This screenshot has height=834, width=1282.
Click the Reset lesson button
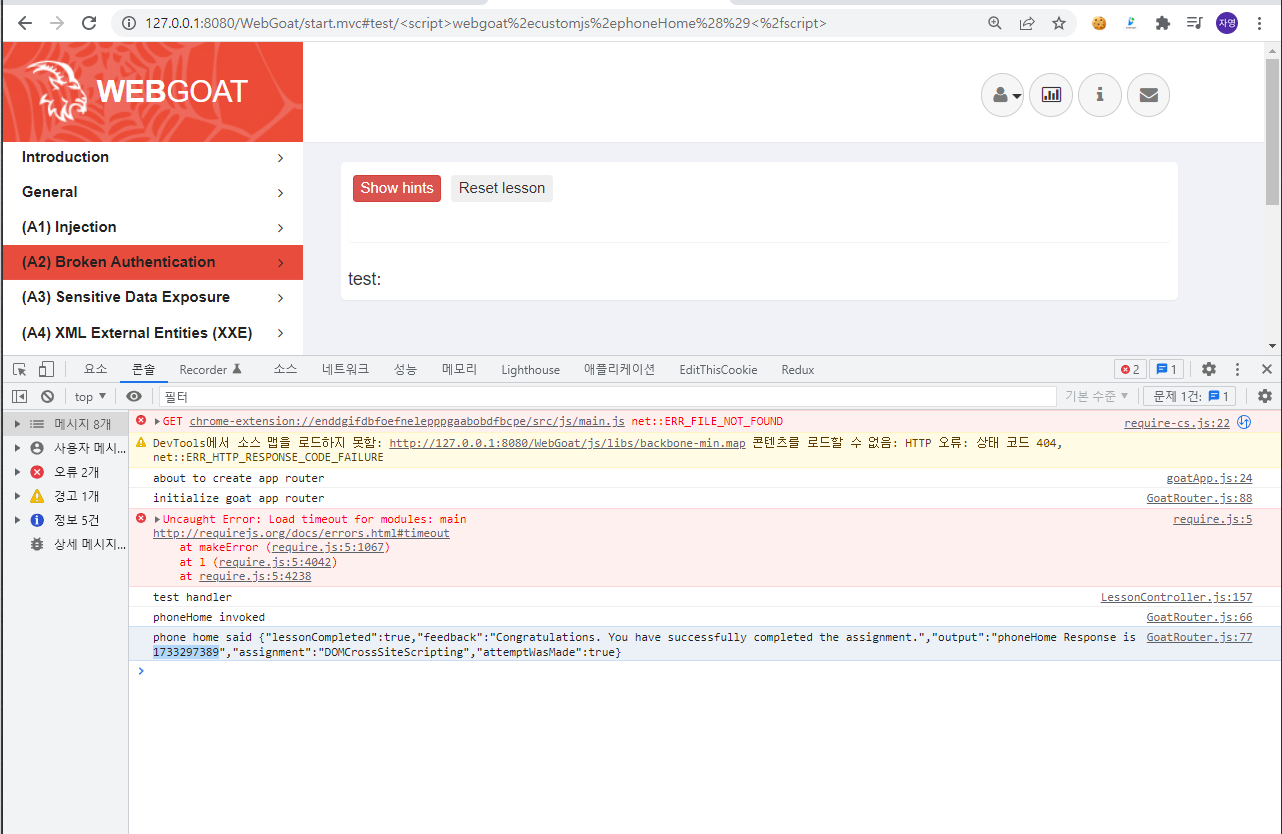[502, 188]
